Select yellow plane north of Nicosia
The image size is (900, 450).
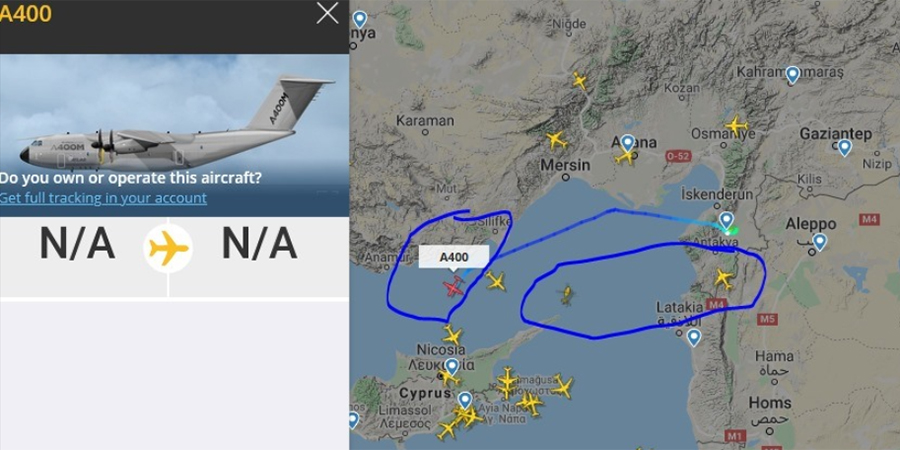[x=452, y=335]
